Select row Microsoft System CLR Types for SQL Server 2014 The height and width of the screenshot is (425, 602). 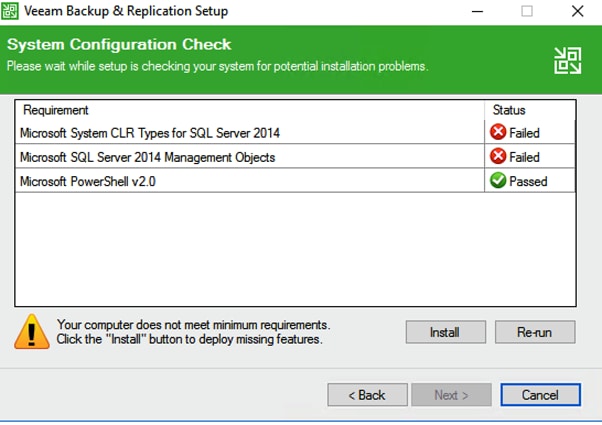[295, 132]
